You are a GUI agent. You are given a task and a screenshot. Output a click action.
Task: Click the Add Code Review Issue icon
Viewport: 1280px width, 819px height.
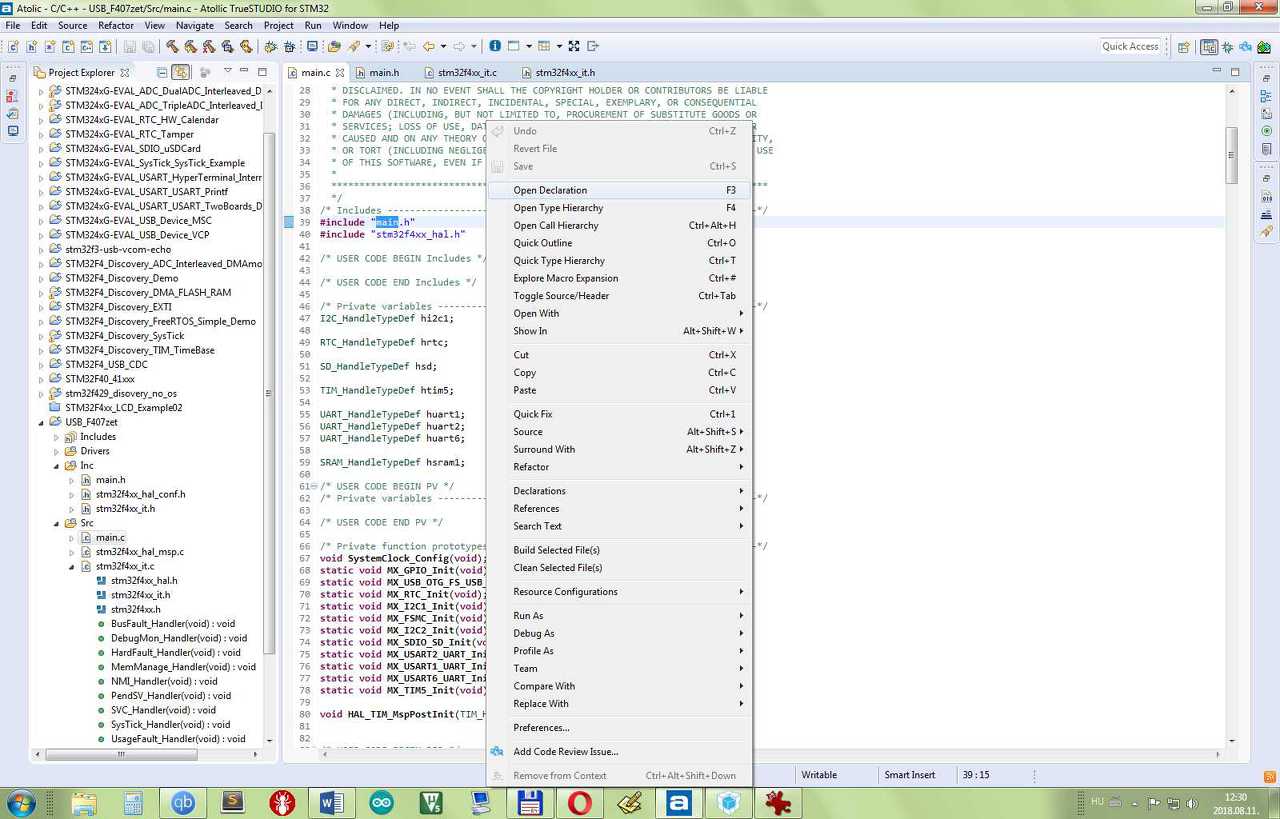[x=497, y=752]
